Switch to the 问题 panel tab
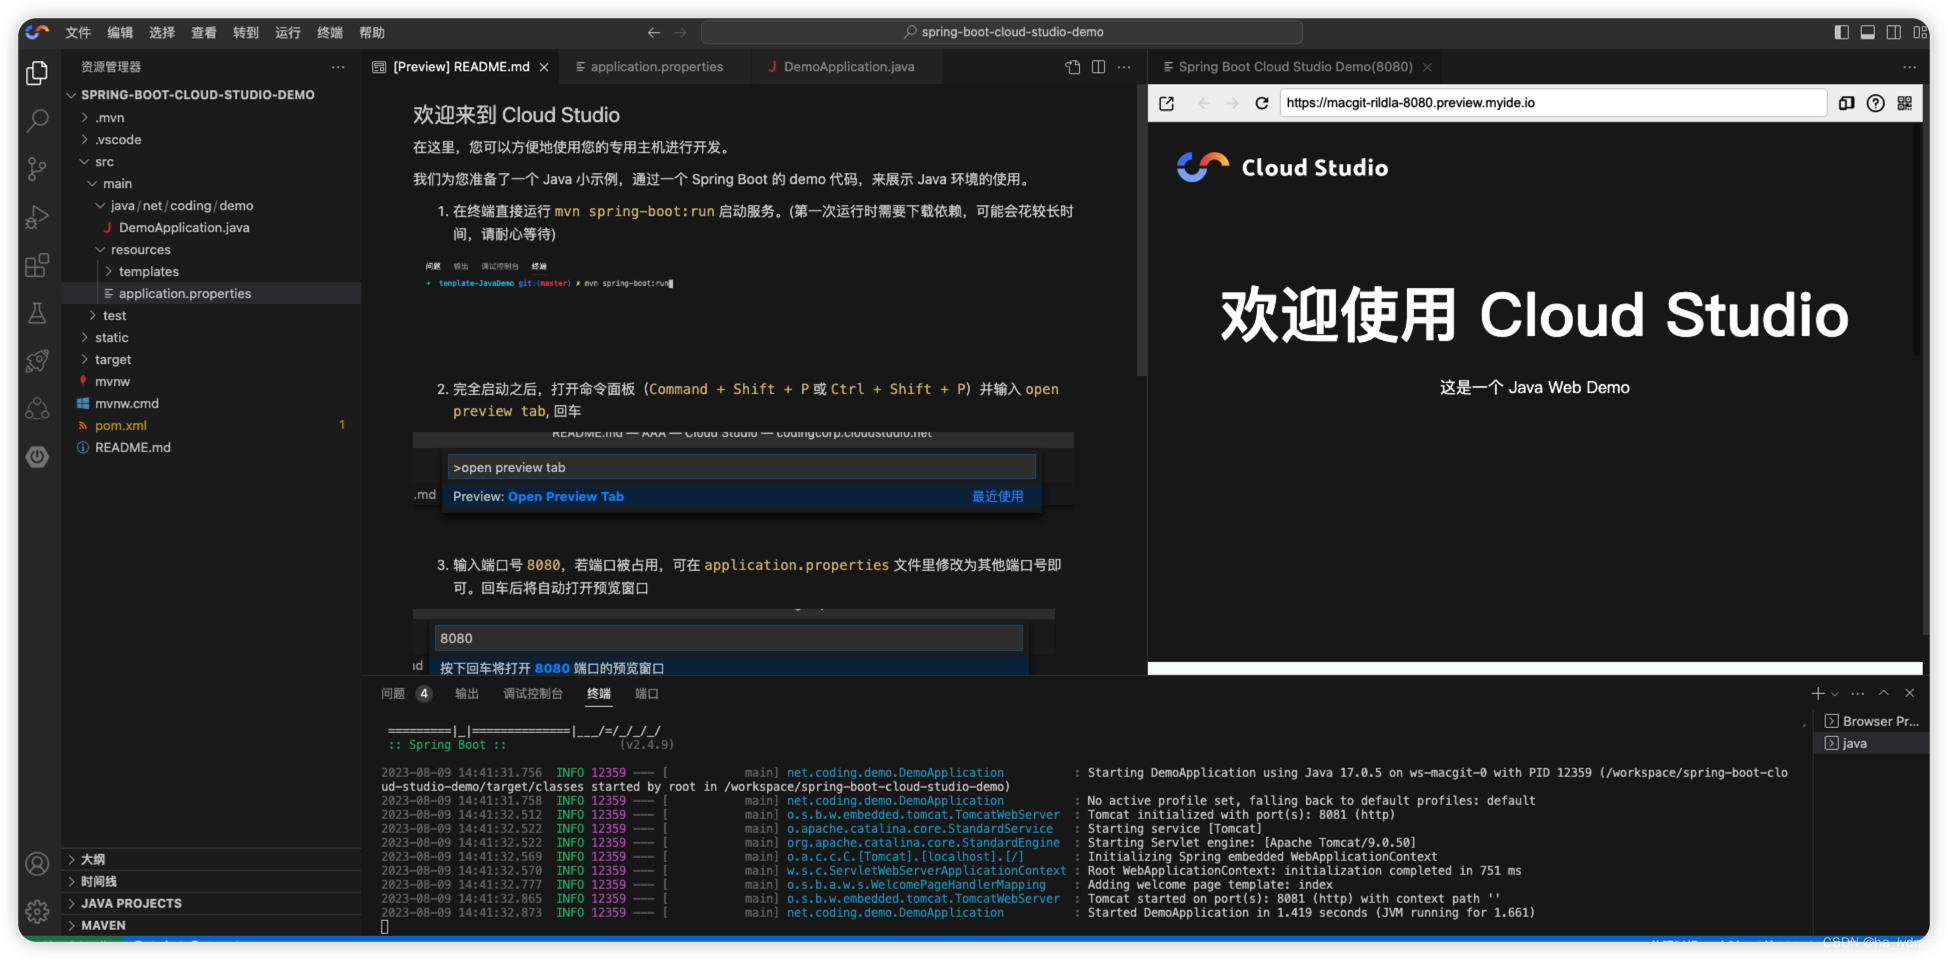 point(393,693)
